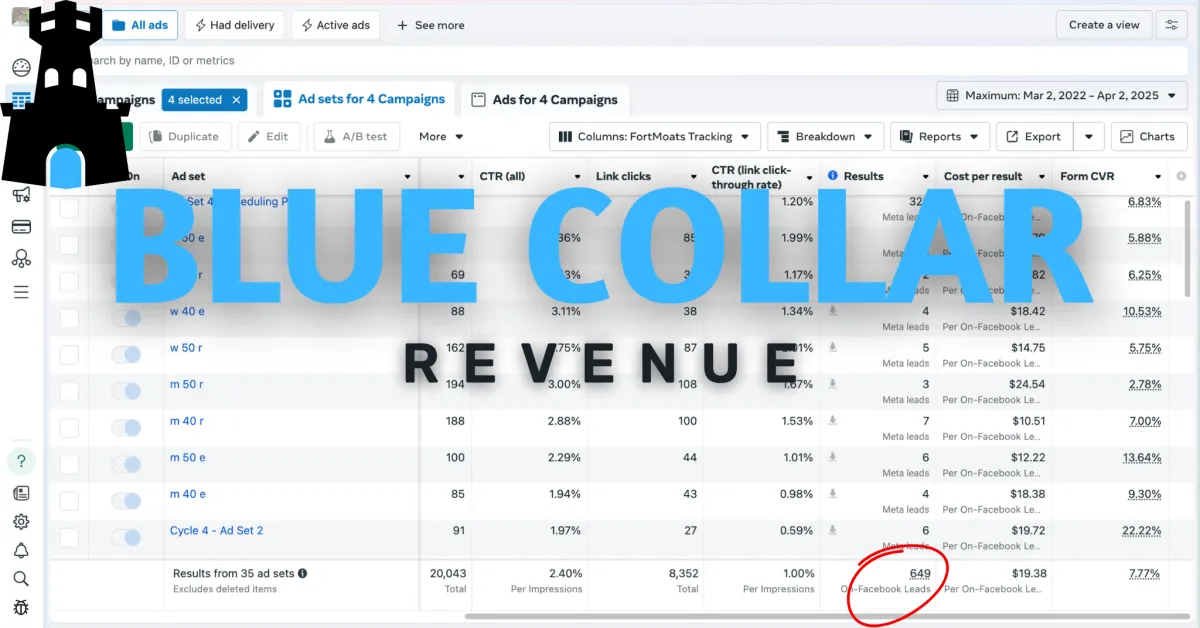
Task: Click the total Form CVR value 7.77%
Action: tap(1143, 574)
